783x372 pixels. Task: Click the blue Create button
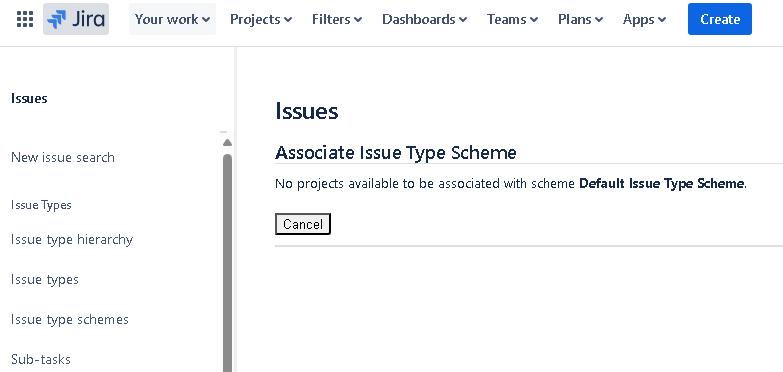(720, 19)
